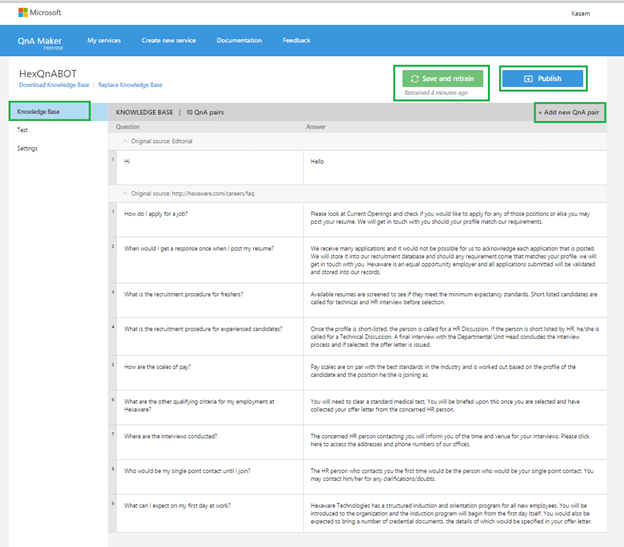The image size is (624, 547).
Task: Click answer starting 'Hexaware Technologies has a structured'
Action: click(x=455, y=514)
